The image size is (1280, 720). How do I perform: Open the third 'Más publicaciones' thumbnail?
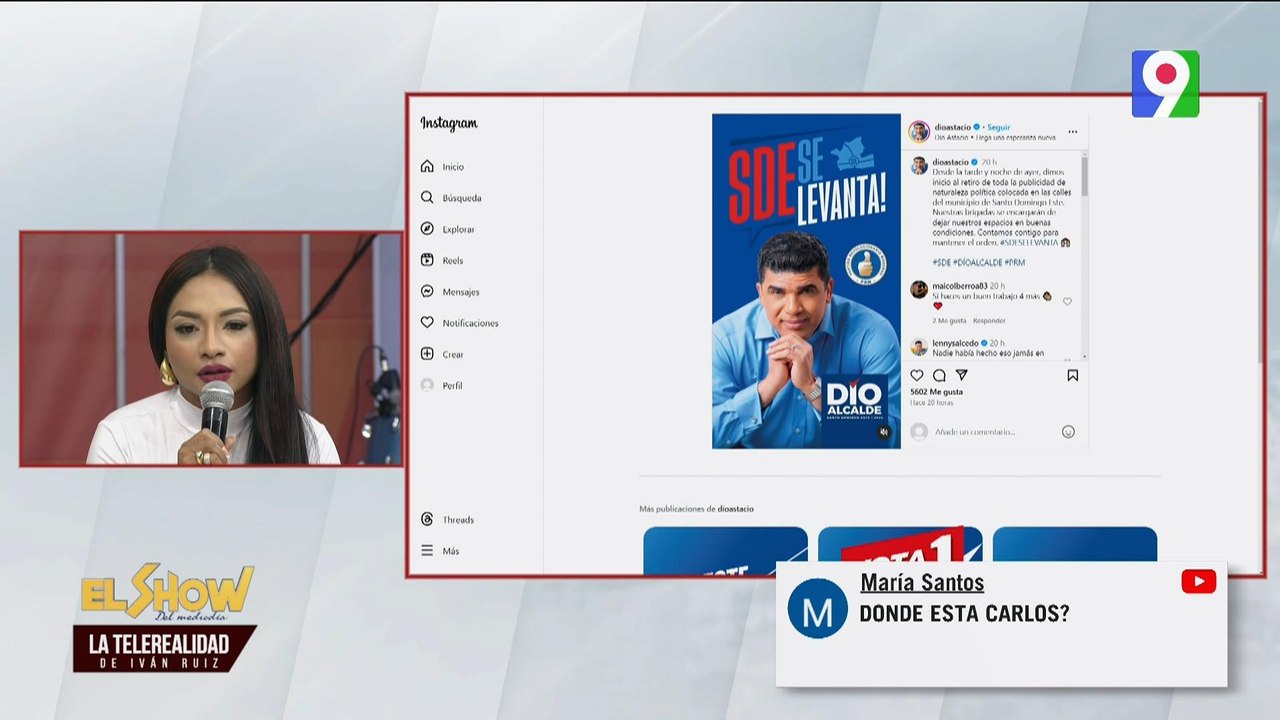pyautogui.click(x=1075, y=551)
